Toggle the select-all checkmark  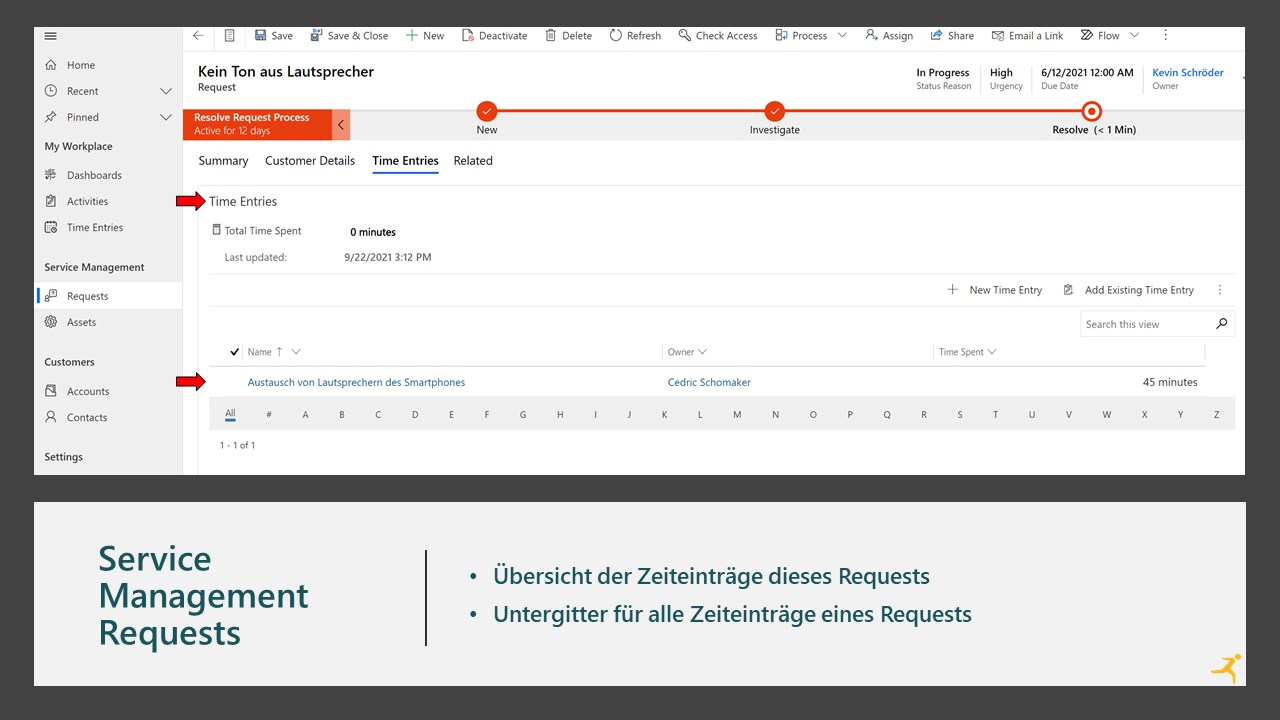click(235, 352)
